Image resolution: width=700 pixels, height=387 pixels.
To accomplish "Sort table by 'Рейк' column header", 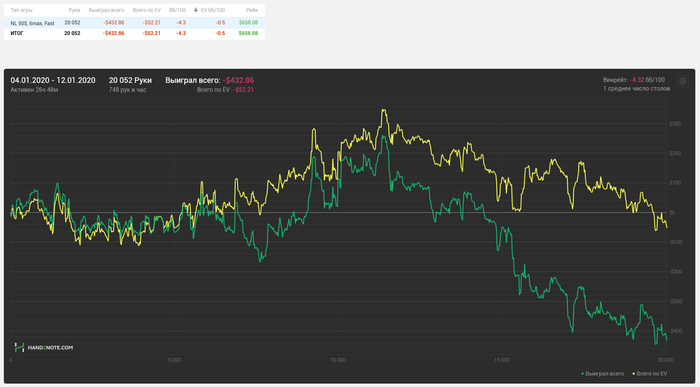I will 252,10.
